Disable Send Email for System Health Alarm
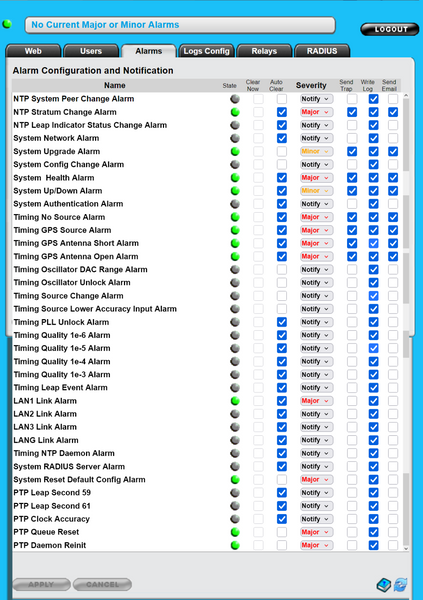Viewport: 423px width, 600px height. pos(393,178)
